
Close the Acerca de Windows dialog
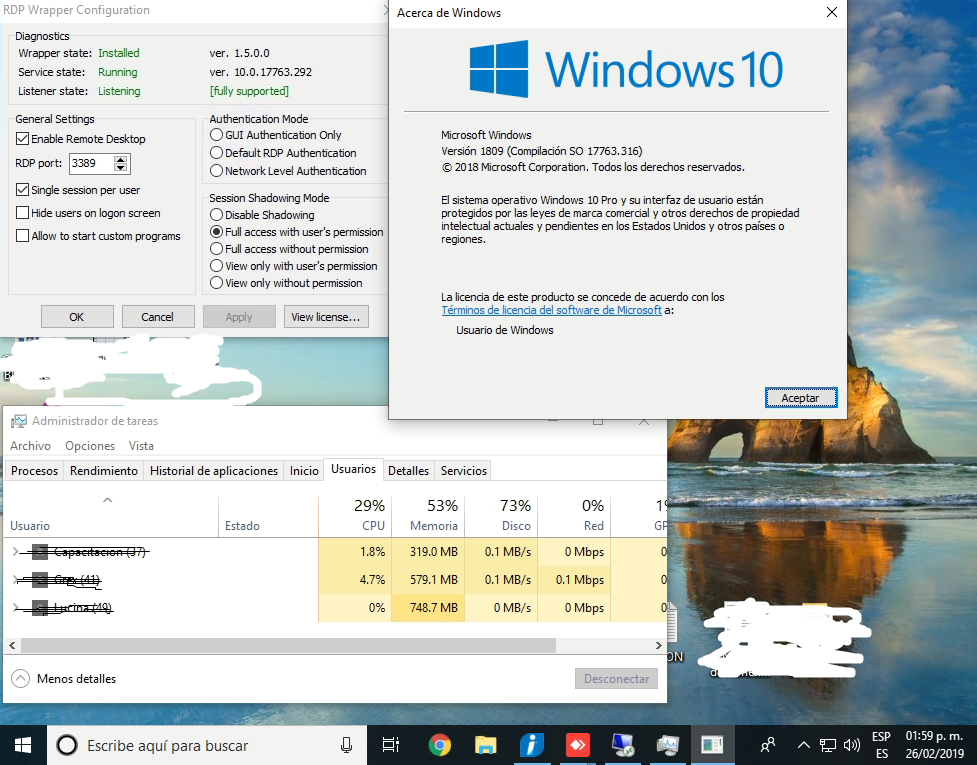pyautogui.click(x=832, y=12)
